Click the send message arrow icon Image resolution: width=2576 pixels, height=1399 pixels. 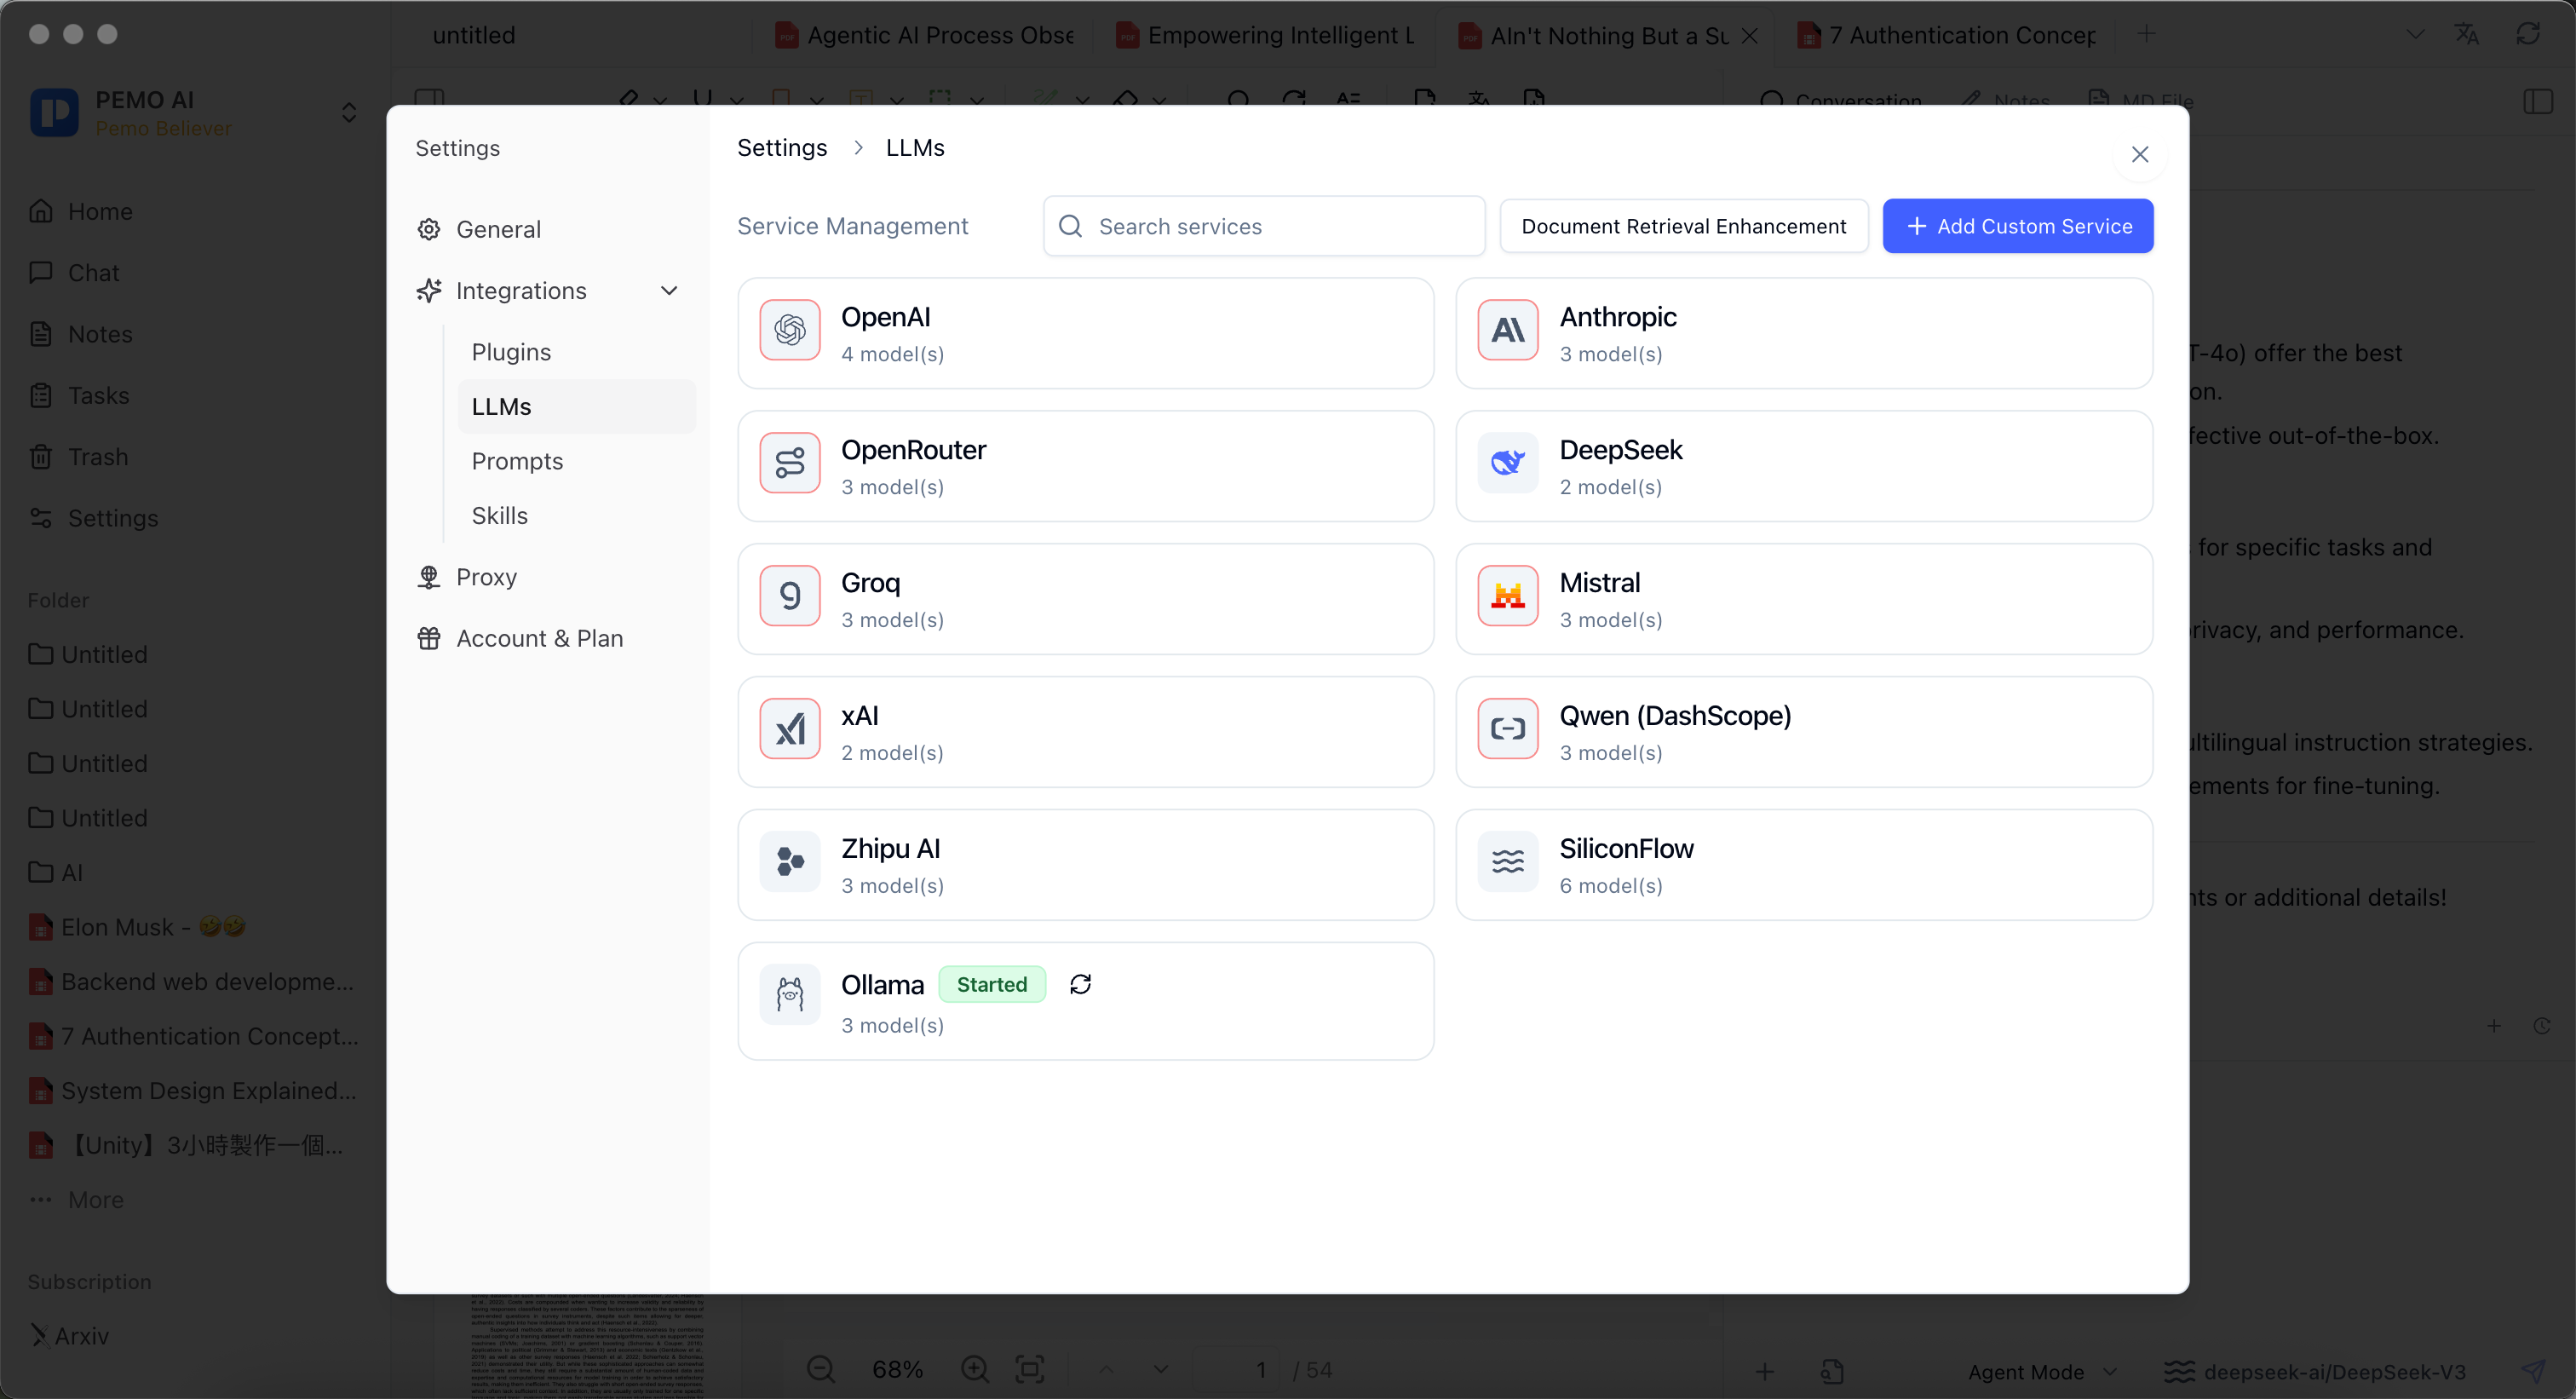tap(2533, 1372)
